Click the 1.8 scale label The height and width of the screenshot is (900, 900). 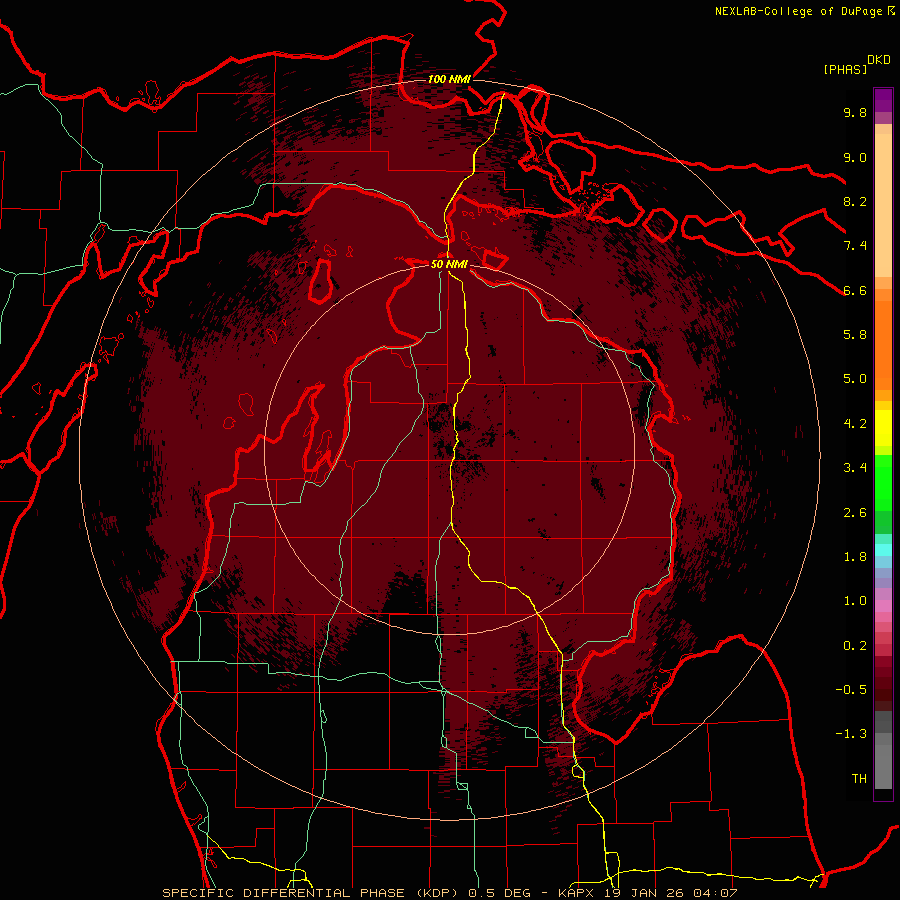point(855,557)
